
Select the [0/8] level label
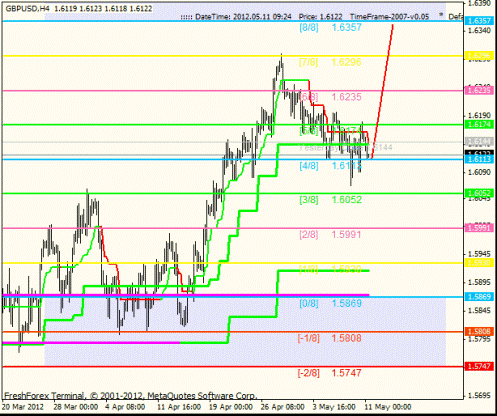pos(309,303)
